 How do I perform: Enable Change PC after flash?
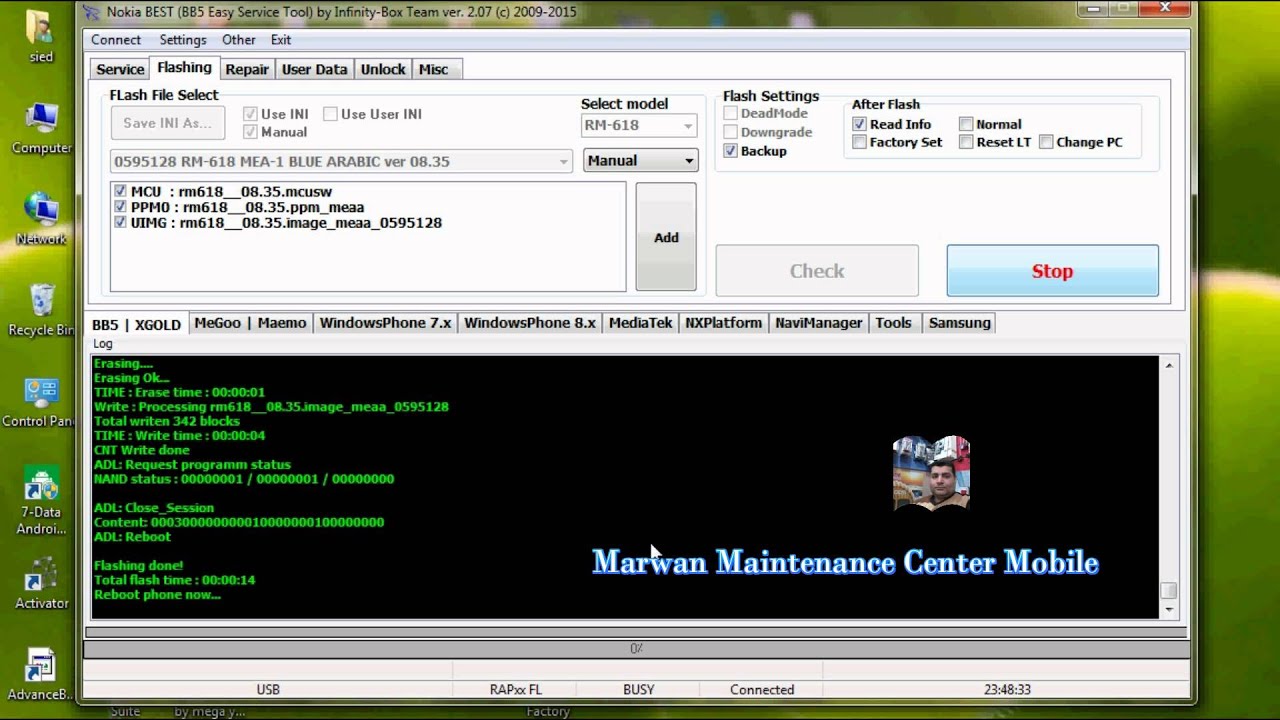(1046, 142)
